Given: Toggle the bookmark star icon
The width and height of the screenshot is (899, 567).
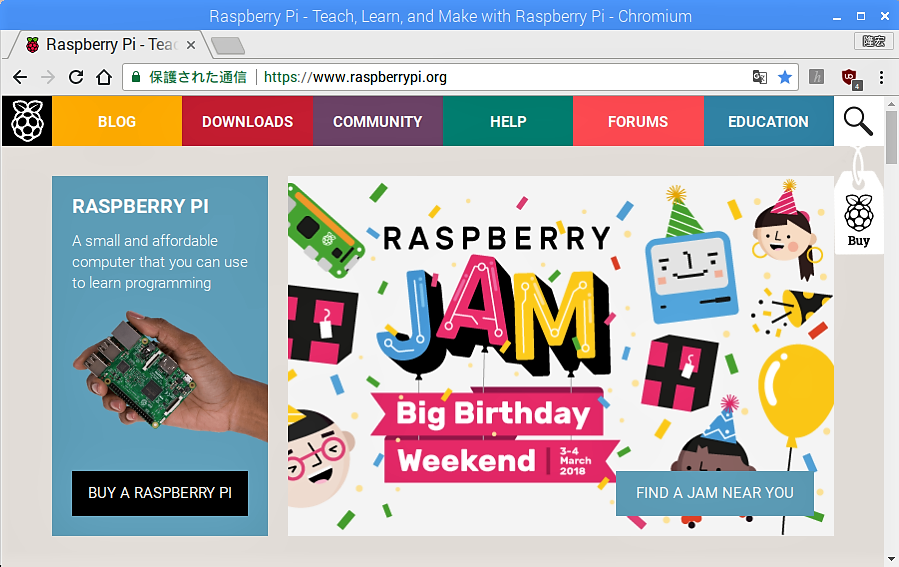Looking at the screenshot, I should pos(785,77).
